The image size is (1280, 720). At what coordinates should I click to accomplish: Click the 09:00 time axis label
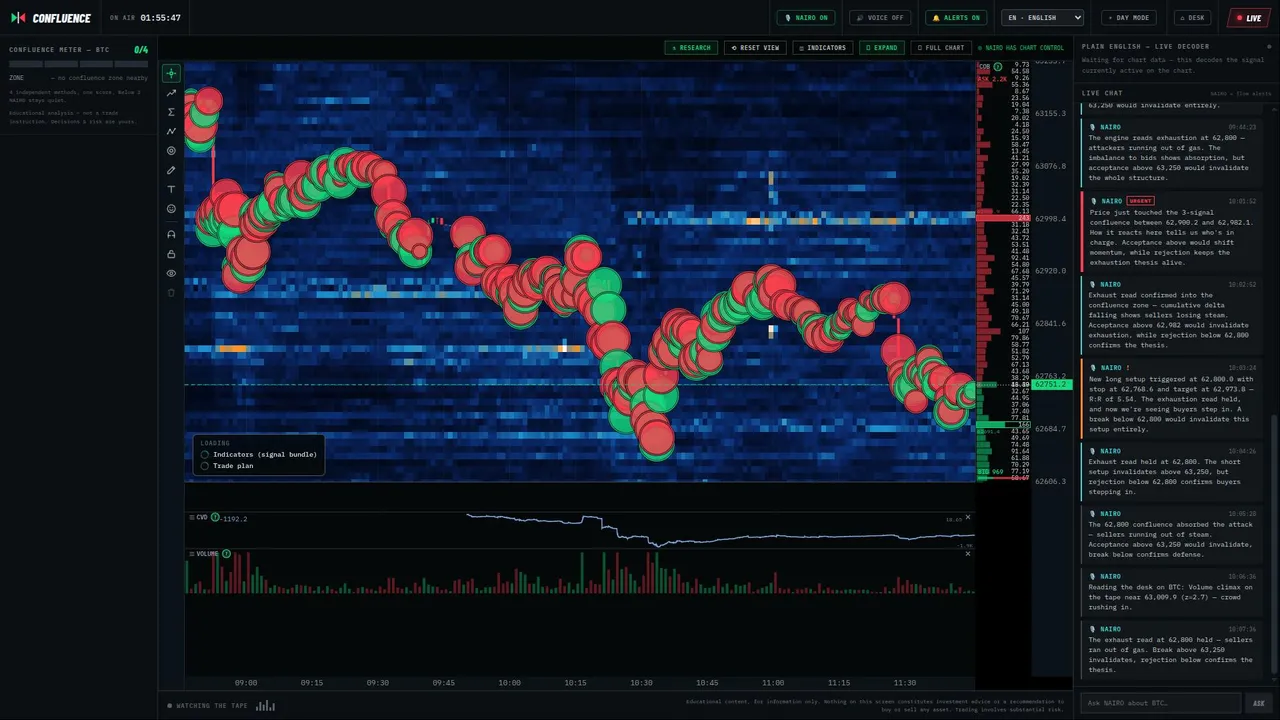tap(246, 683)
